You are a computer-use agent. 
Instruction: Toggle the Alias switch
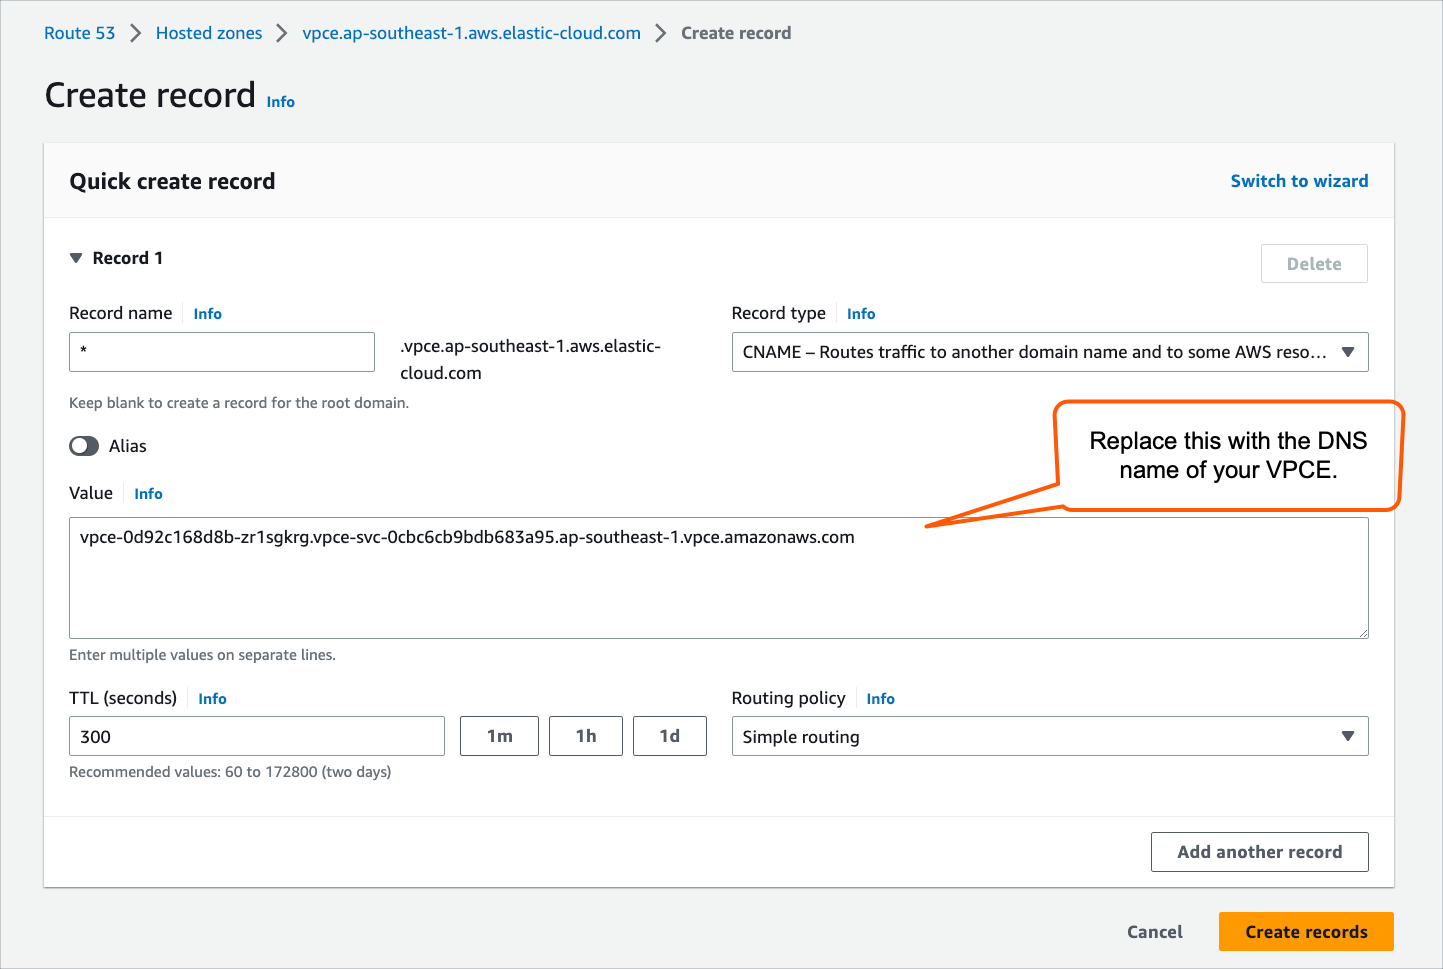[x=84, y=446]
